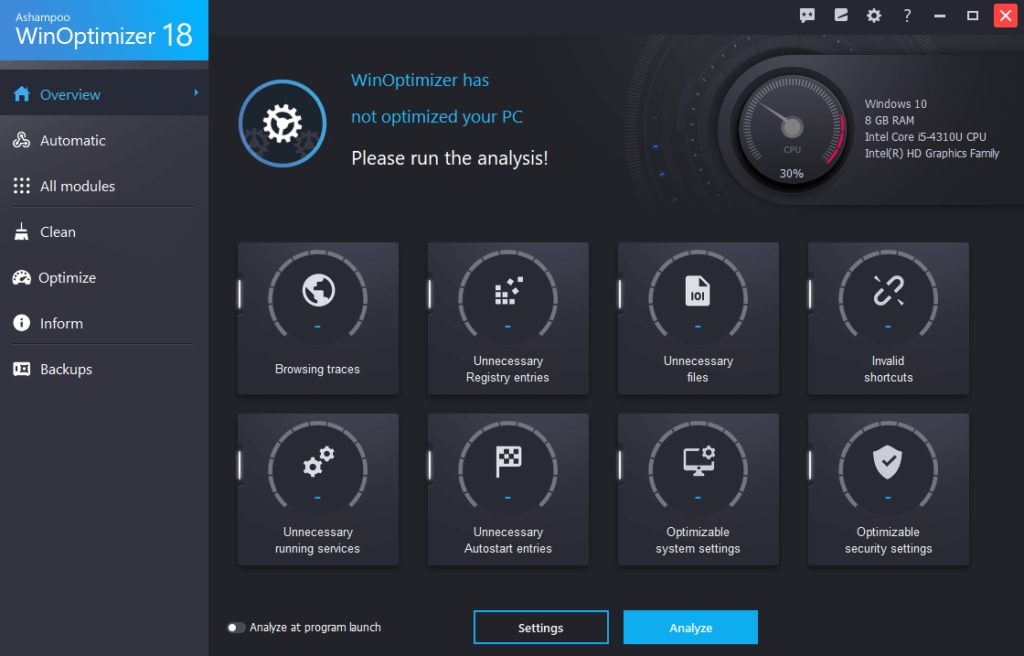Click the Analyze at program launch label
The height and width of the screenshot is (656, 1024).
[x=315, y=627]
